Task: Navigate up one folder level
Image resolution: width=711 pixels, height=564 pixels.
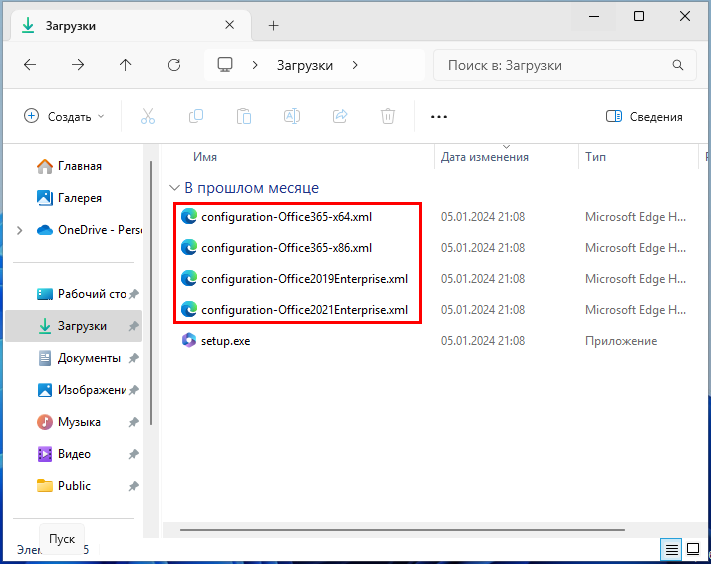Action: pyautogui.click(x=126, y=65)
